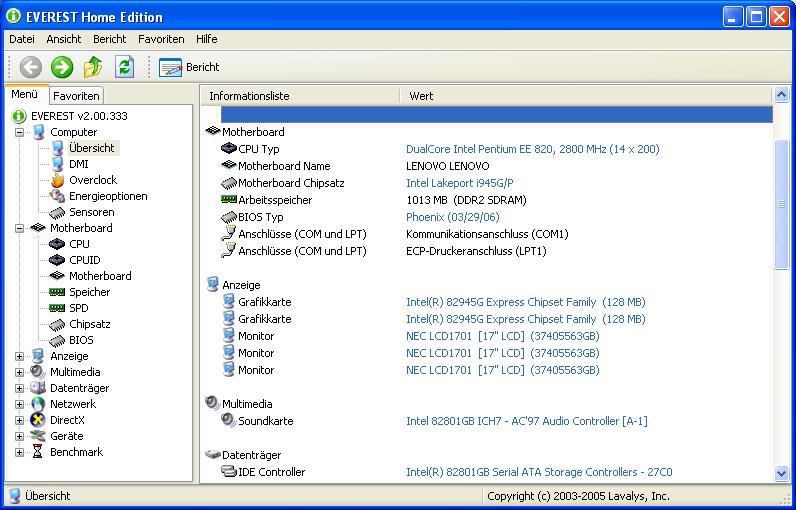This screenshot has width=796, height=510.
Task: Open the Hilfe menu
Action: pos(207,39)
